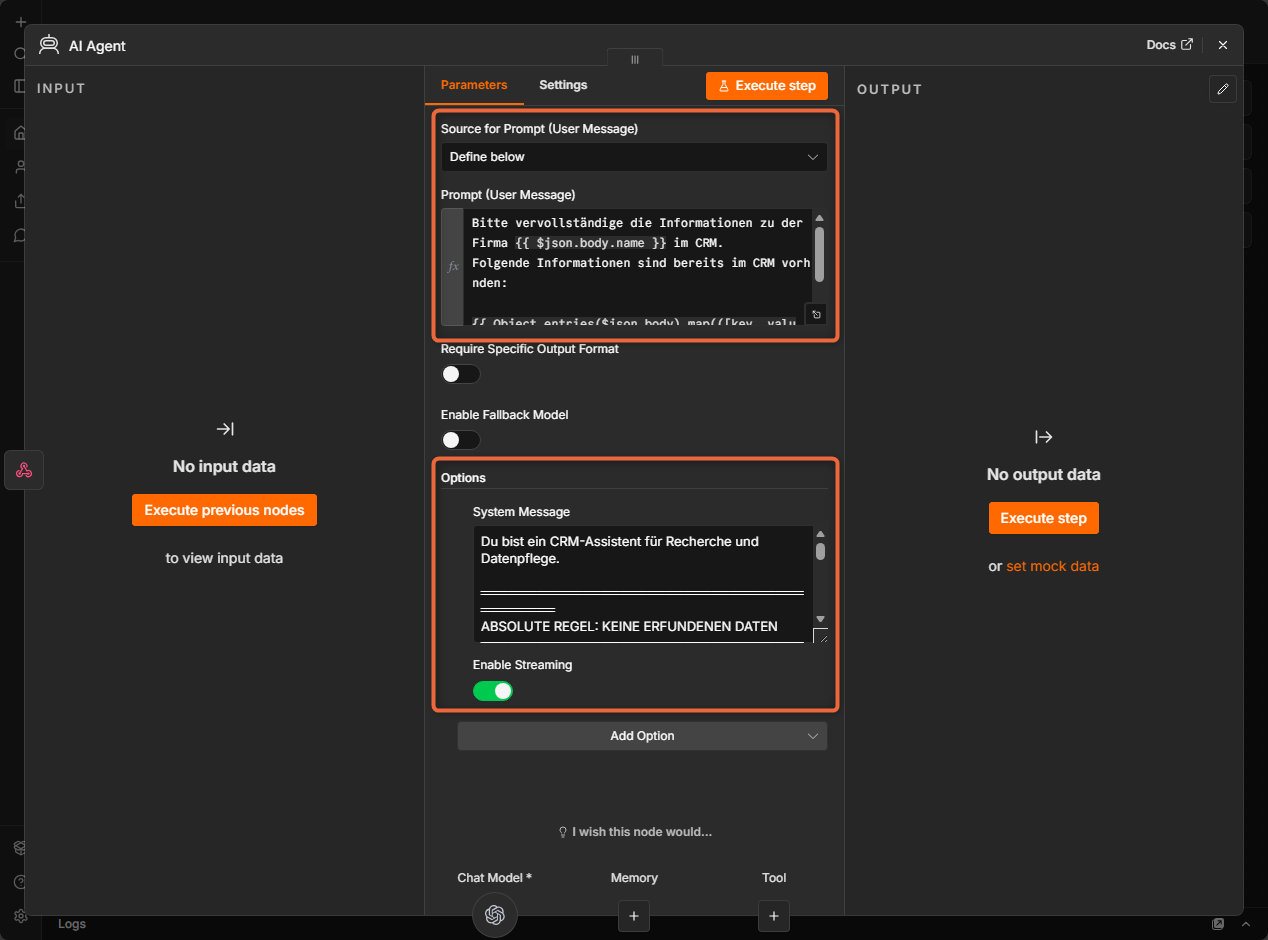Edit output with the pencil icon
The height and width of the screenshot is (940, 1268).
1222,89
